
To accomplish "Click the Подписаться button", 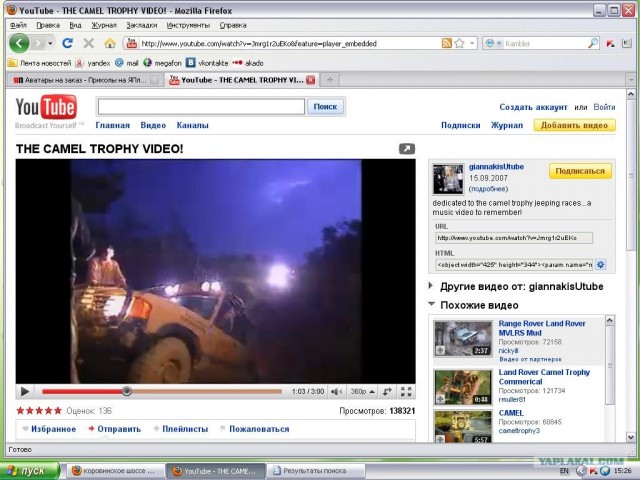I will coord(580,171).
